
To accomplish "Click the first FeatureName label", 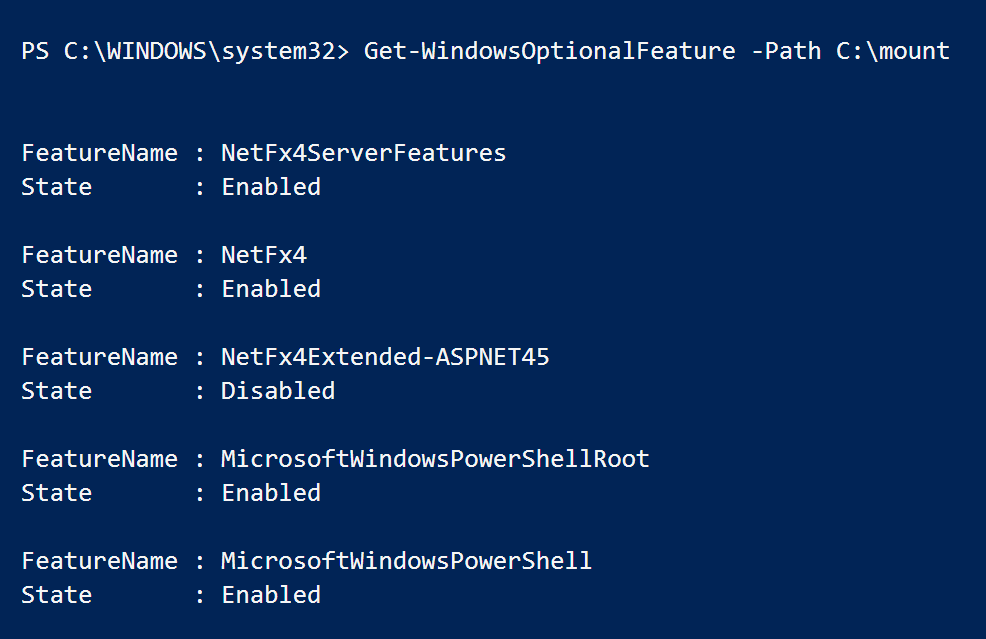I will (x=99, y=153).
